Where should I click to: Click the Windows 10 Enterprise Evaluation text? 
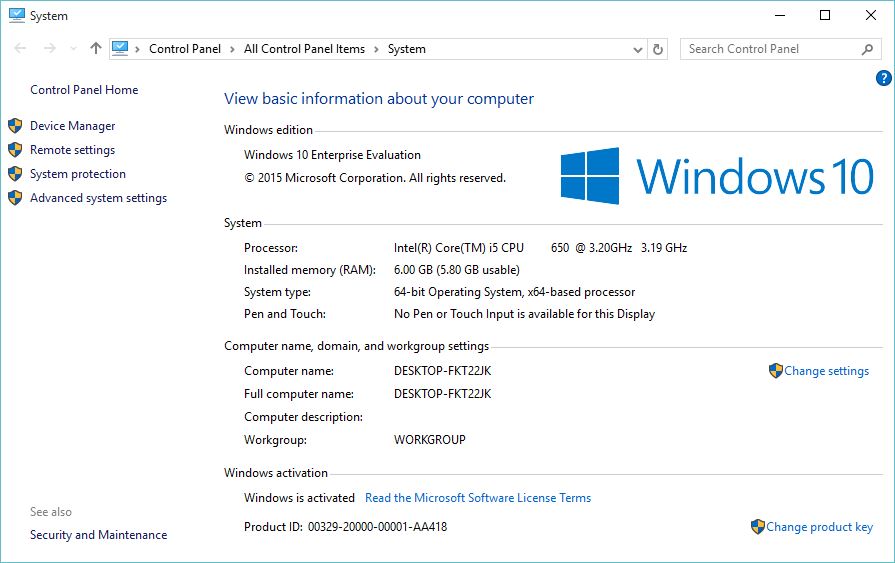pos(332,155)
